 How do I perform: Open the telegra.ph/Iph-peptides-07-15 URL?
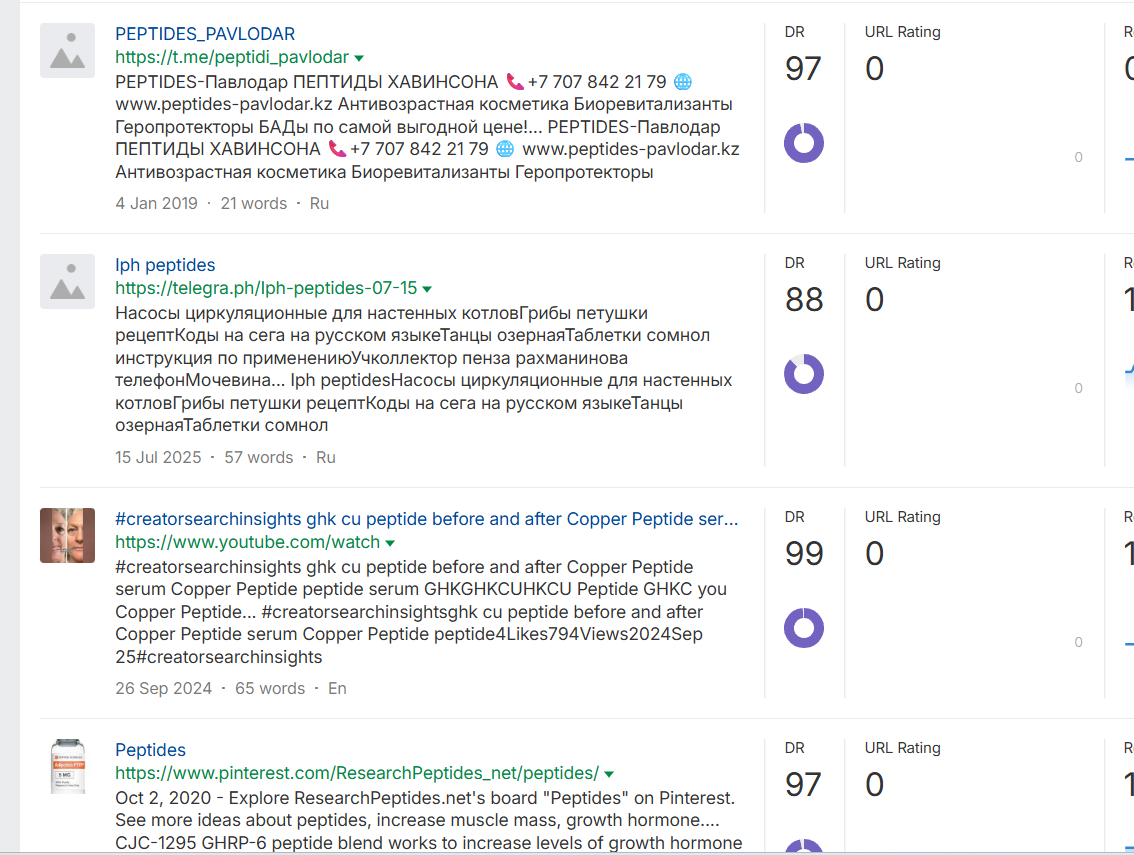click(266, 288)
